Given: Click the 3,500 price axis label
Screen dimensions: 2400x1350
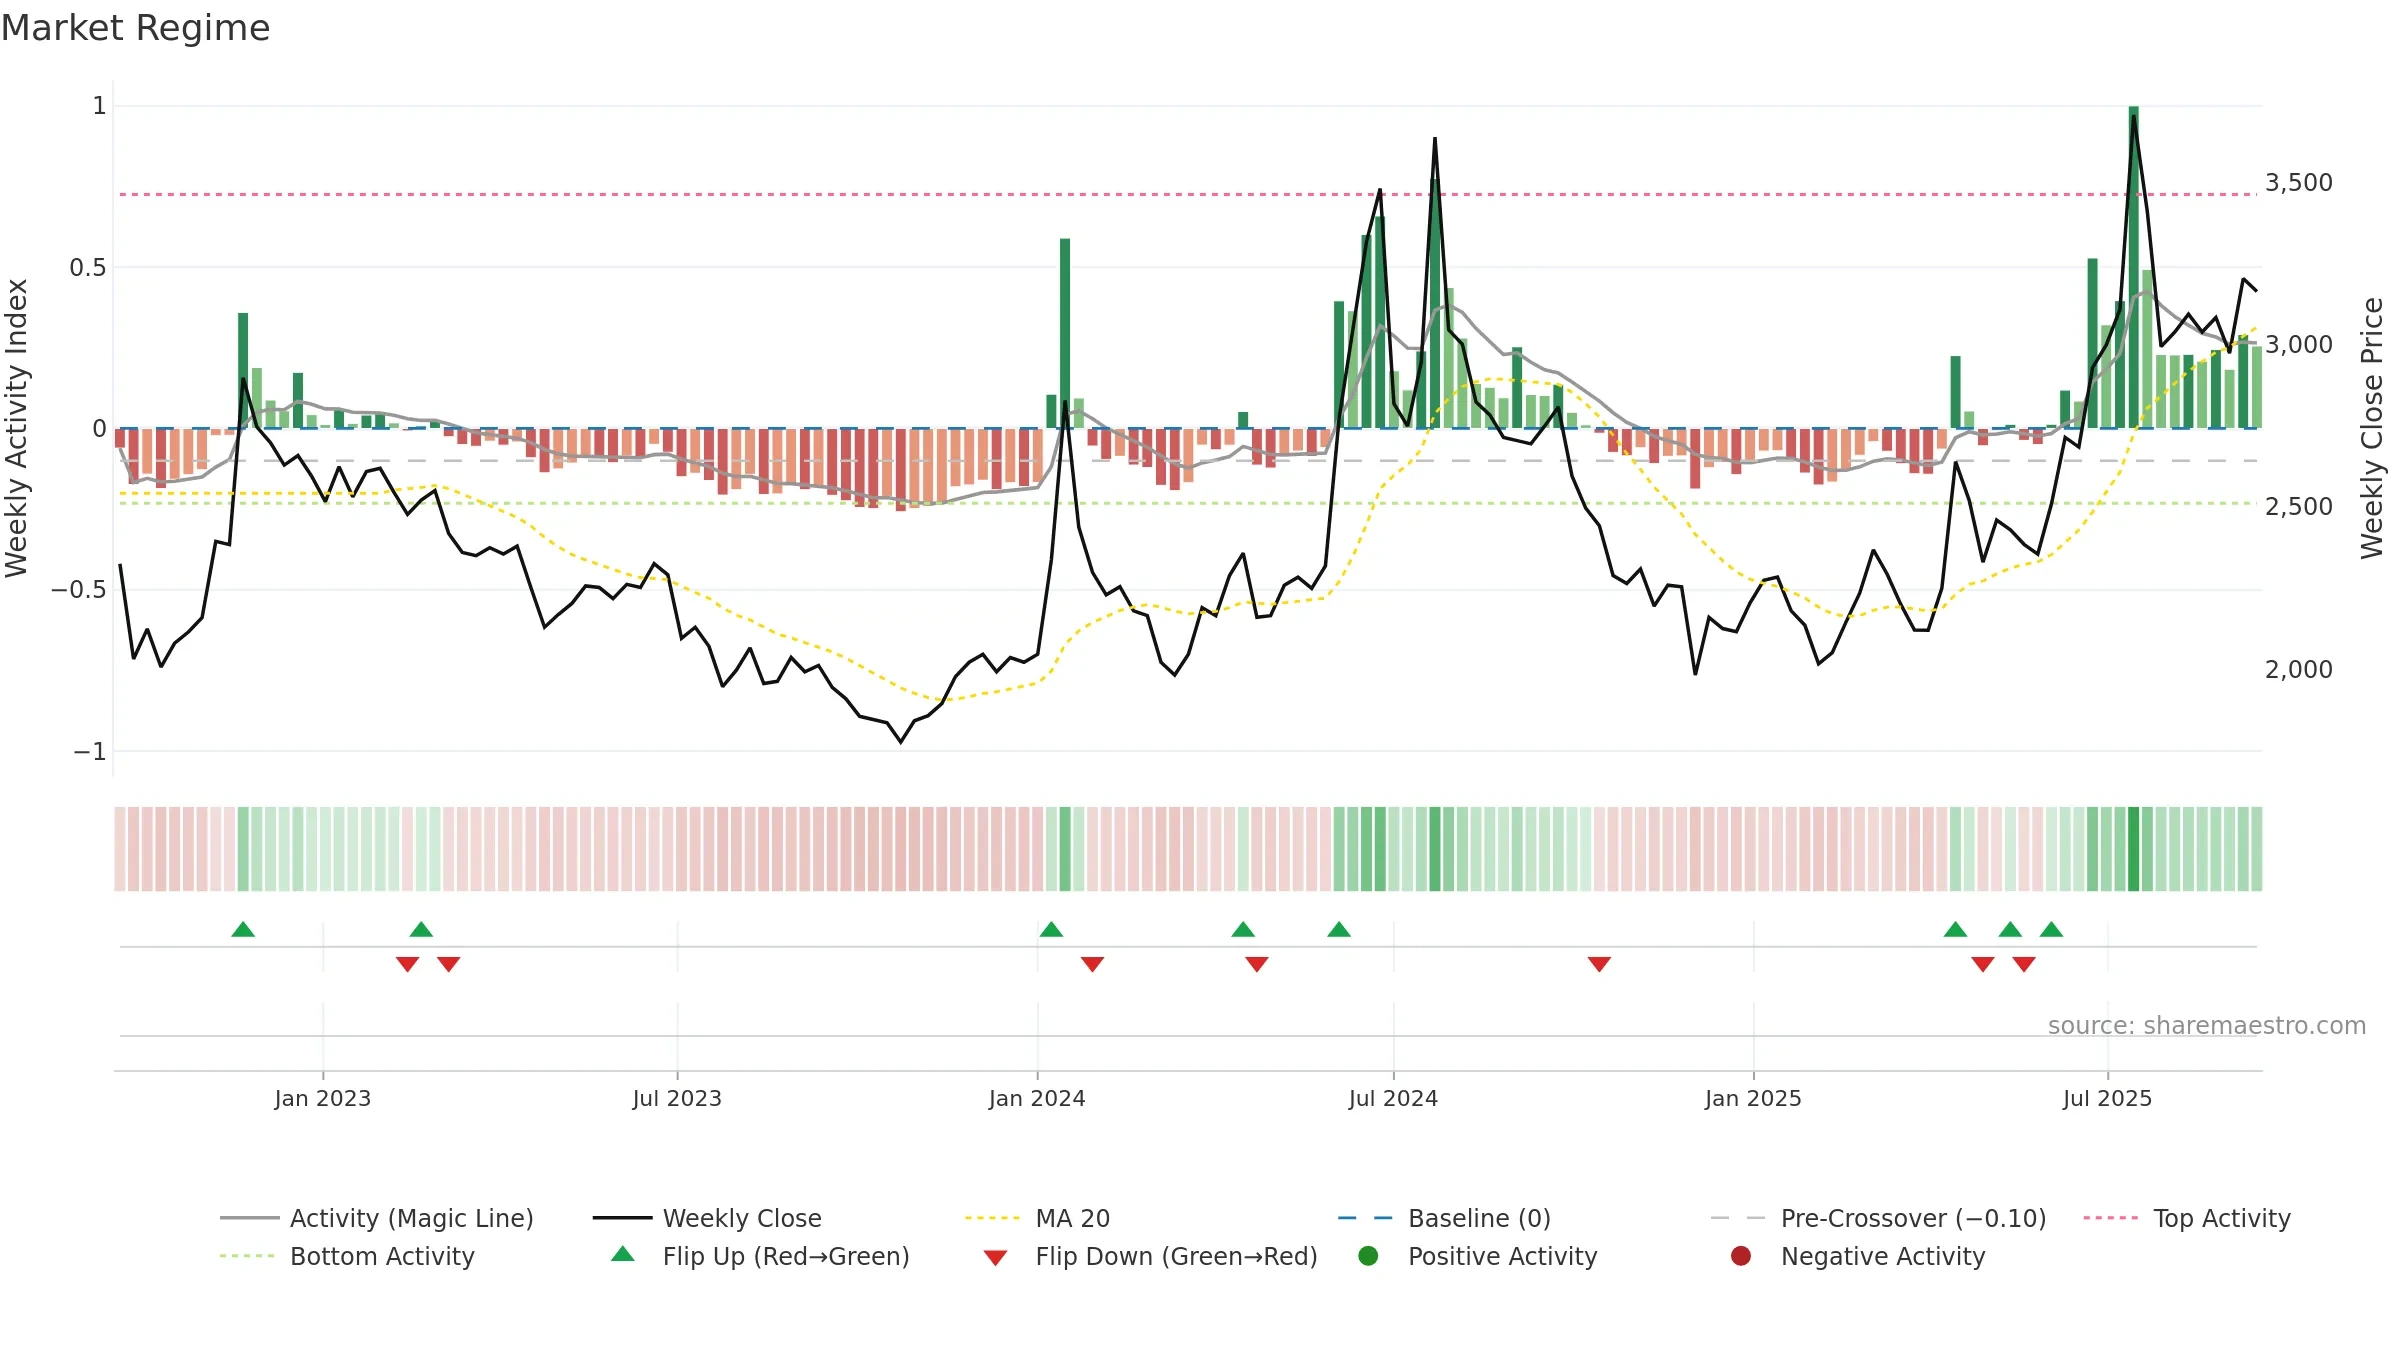Looking at the screenshot, I should [x=2299, y=183].
